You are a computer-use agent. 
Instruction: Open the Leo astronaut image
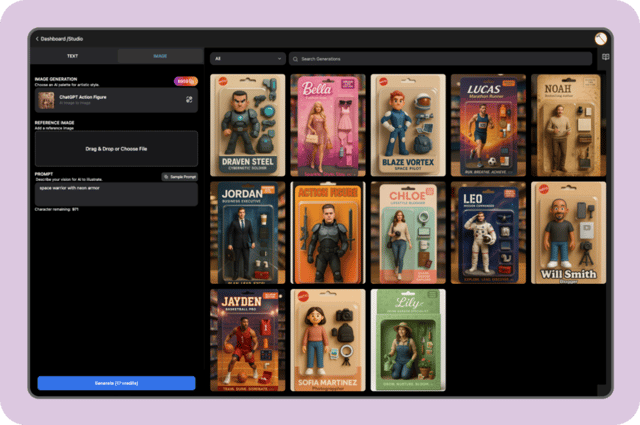point(488,233)
